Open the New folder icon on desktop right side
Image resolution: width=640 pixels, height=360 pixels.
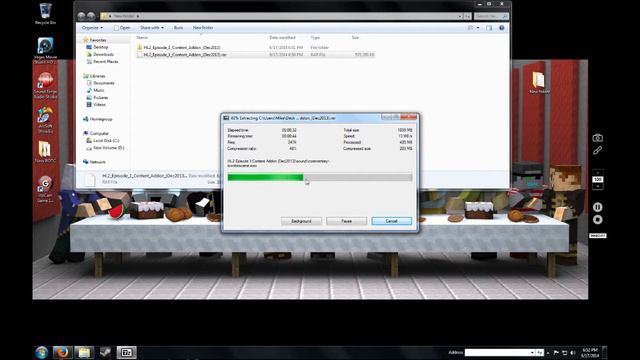(539, 82)
